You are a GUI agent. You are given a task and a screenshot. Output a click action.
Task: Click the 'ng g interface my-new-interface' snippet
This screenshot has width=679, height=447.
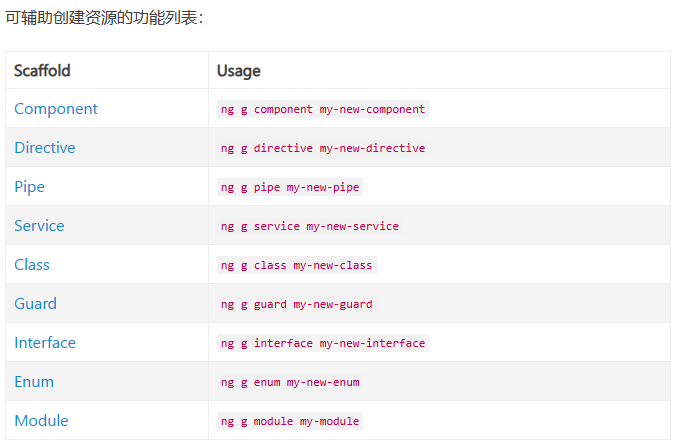tap(323, 343)
